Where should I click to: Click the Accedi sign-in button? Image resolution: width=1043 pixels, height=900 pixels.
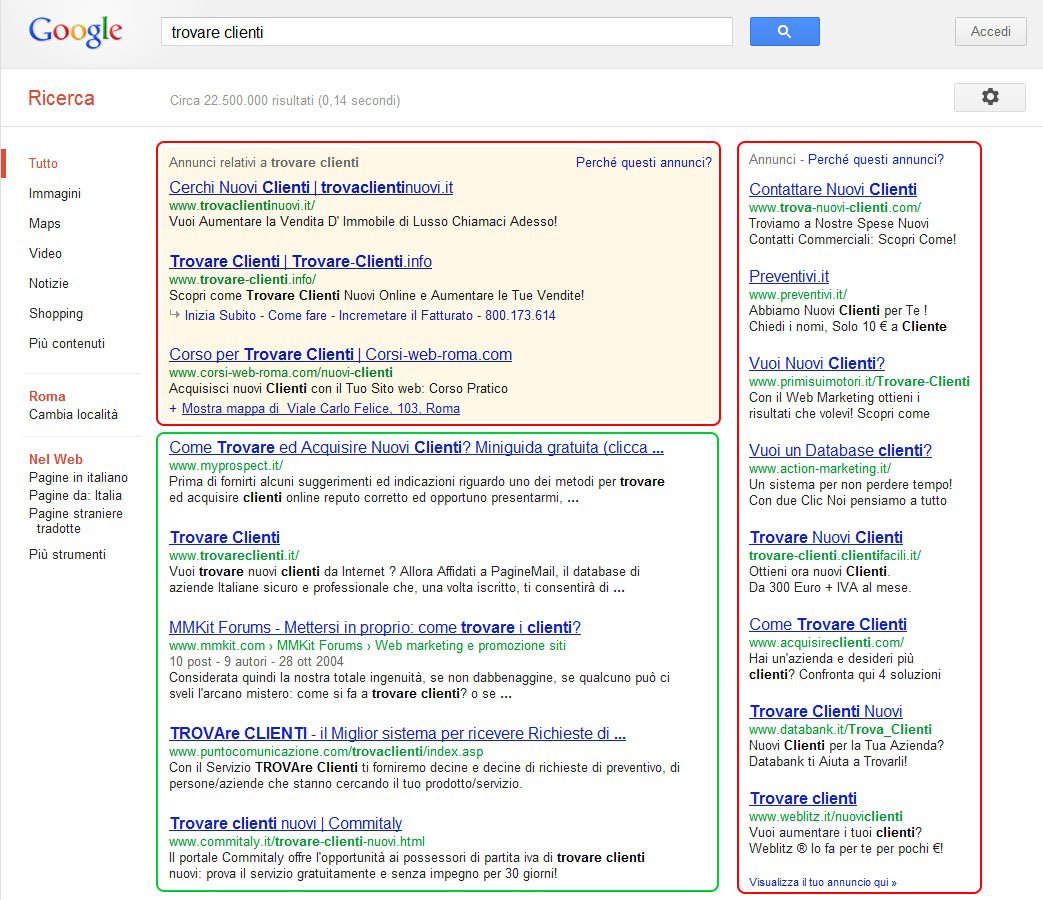pos(990,31)
